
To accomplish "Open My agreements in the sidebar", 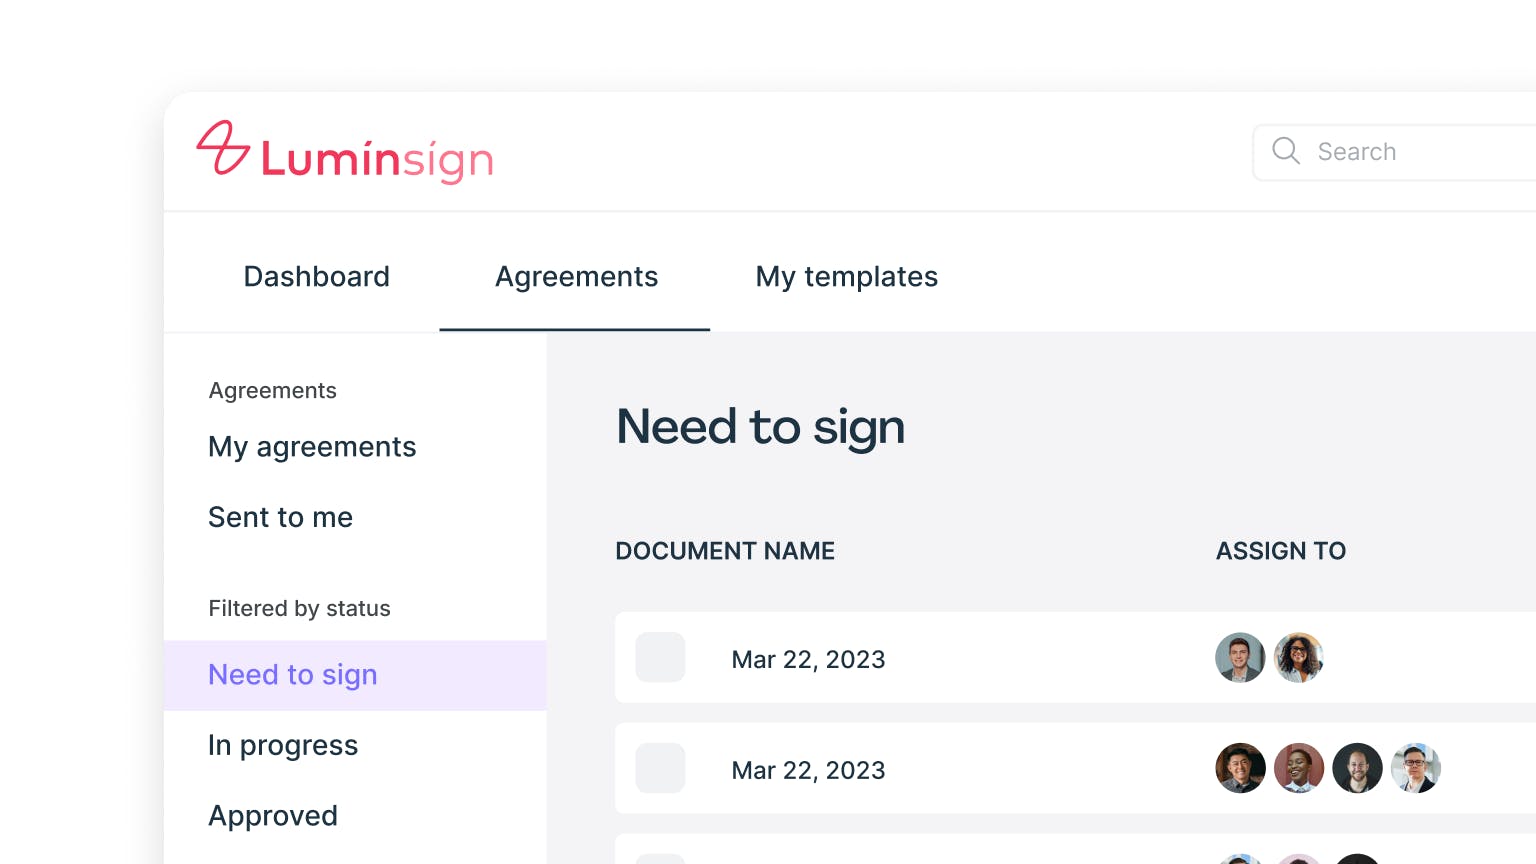I will [312, 447].
